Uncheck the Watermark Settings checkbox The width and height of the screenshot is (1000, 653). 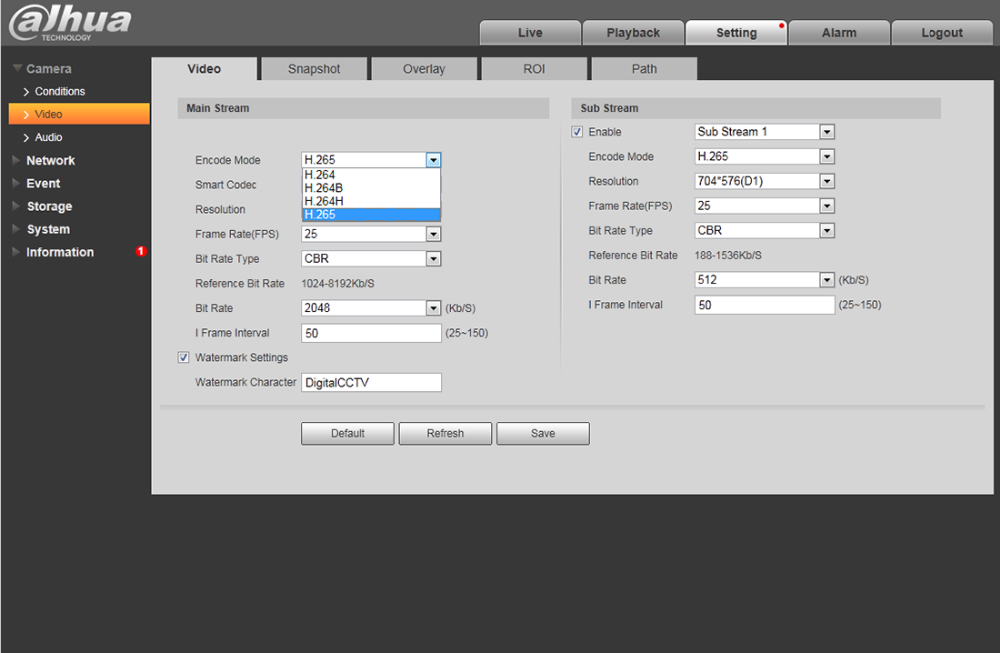pyautogui.click(x=184, y=358)
